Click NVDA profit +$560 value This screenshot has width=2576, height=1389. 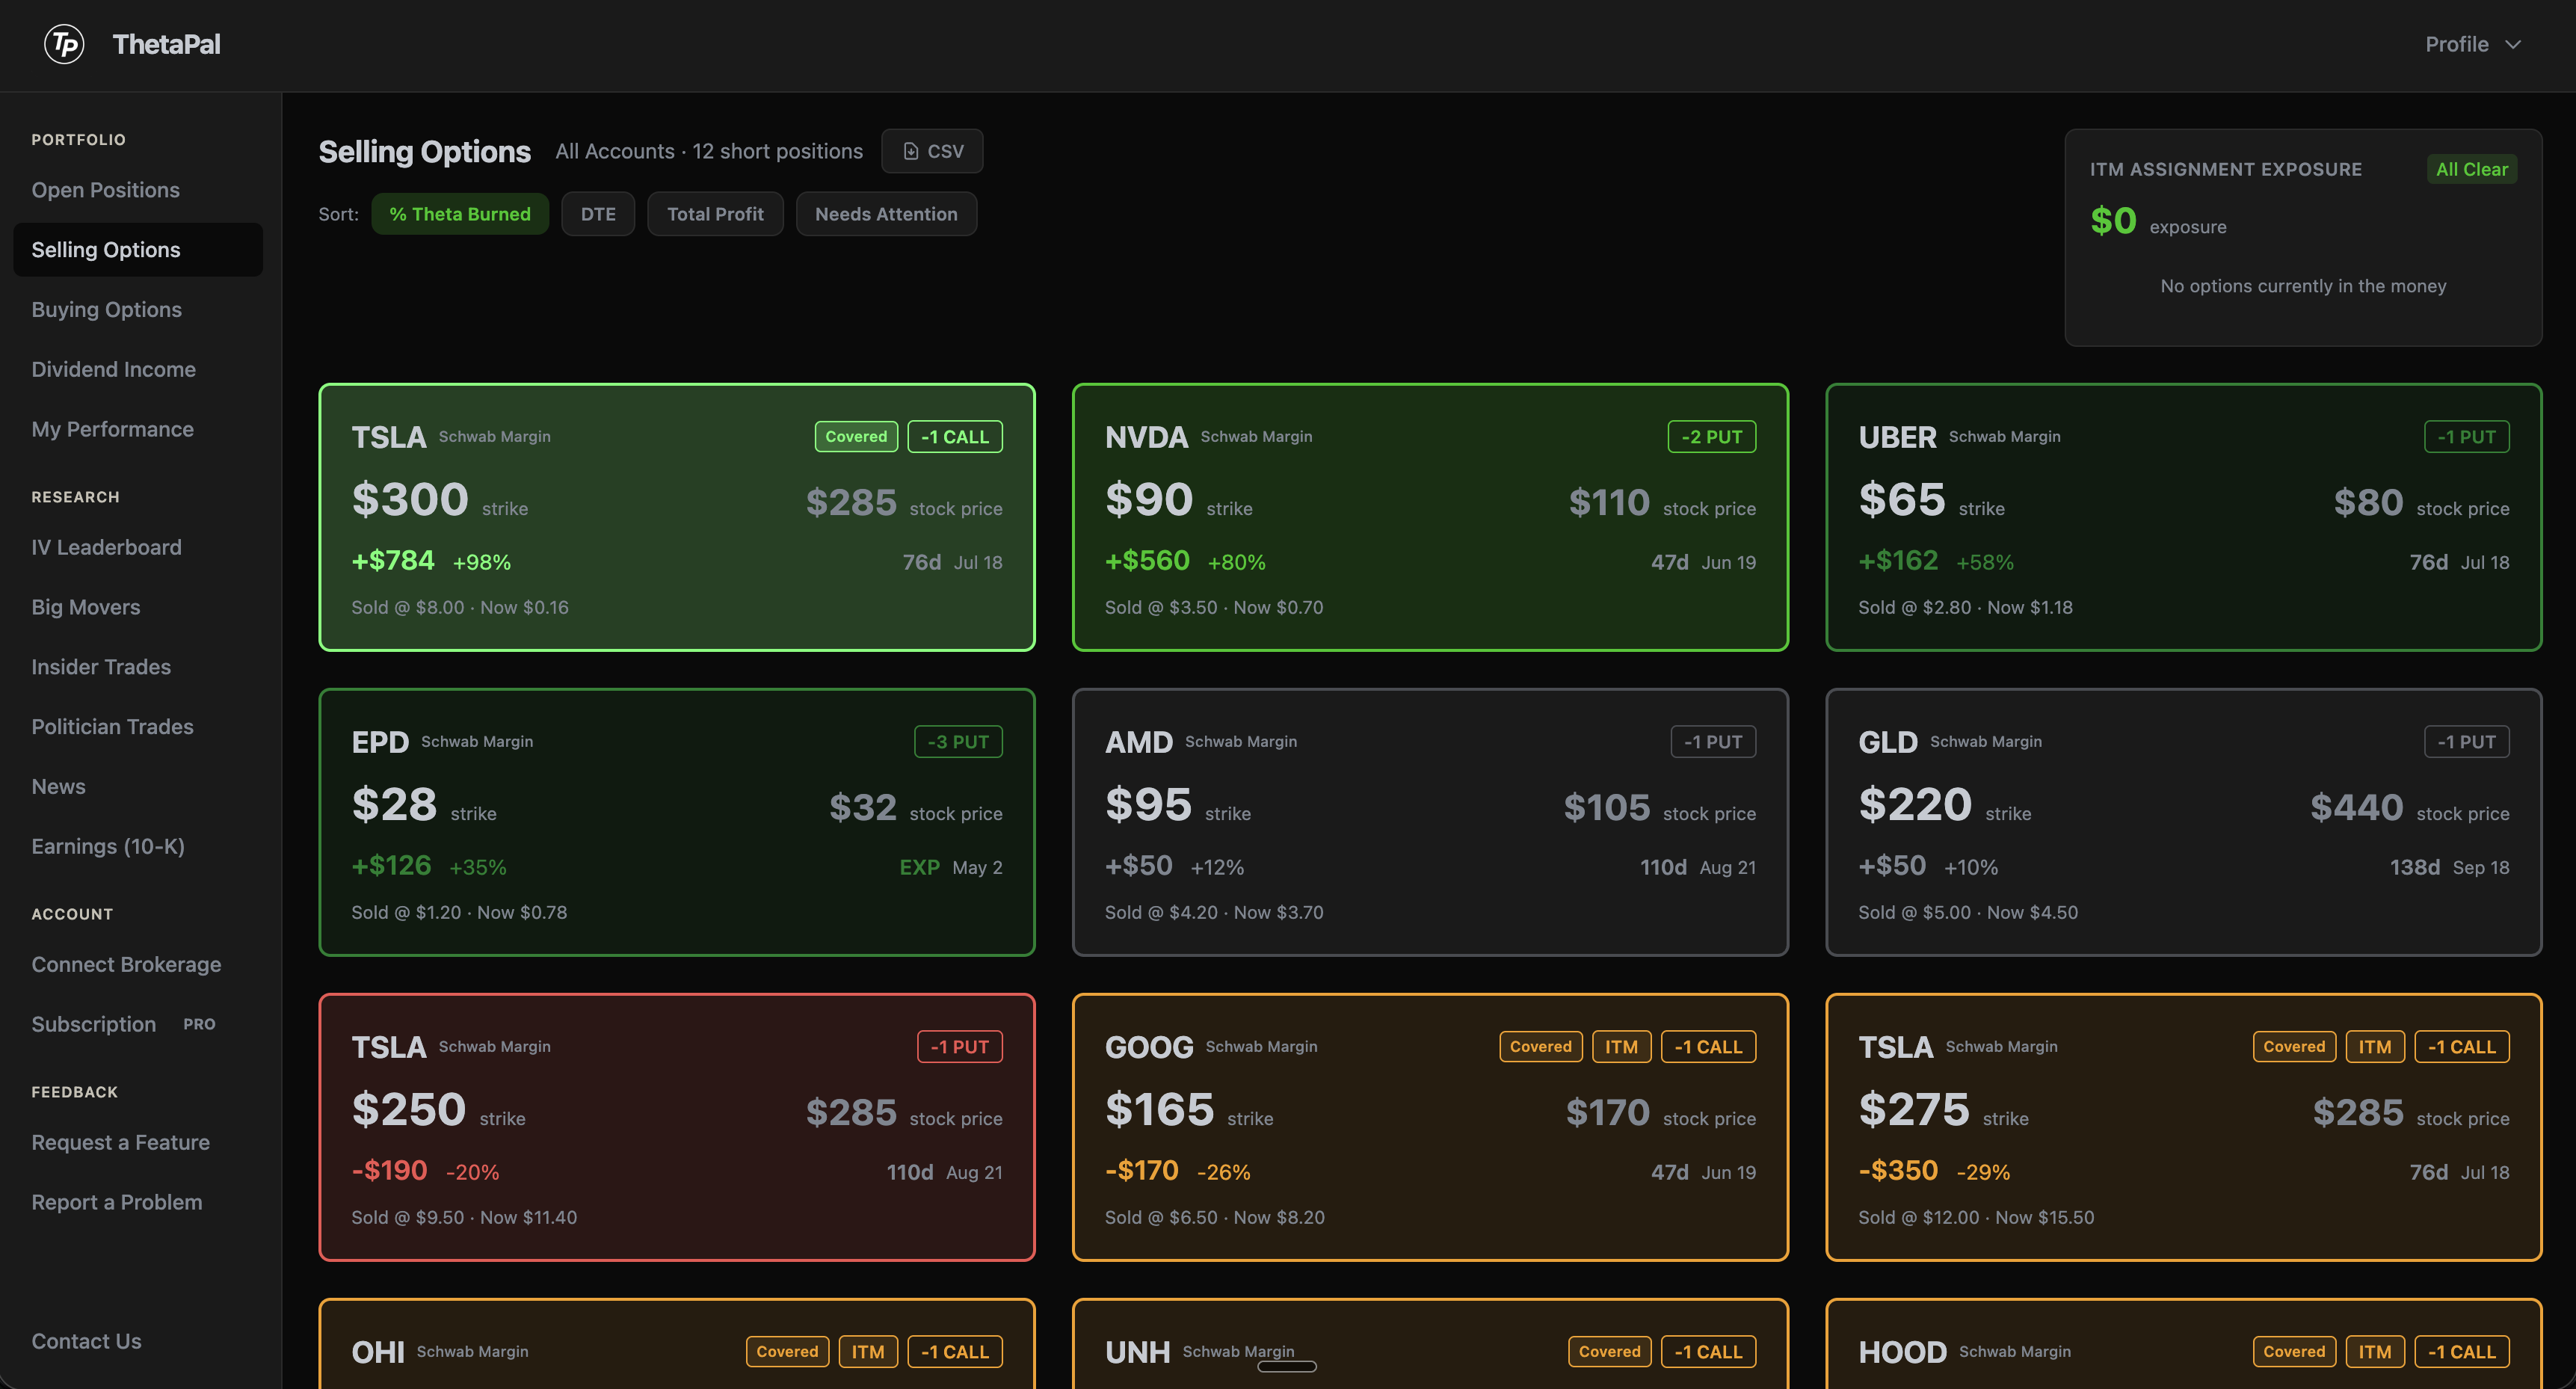1147,561
